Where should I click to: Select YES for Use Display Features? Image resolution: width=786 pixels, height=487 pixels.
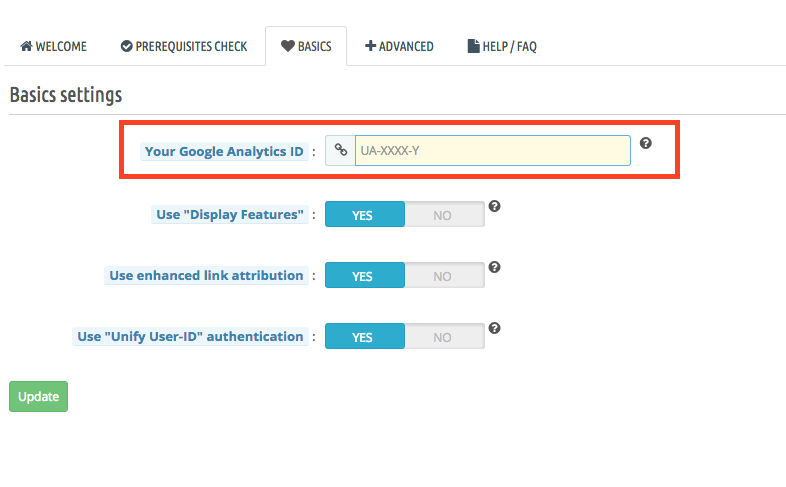tap(364, 214)
